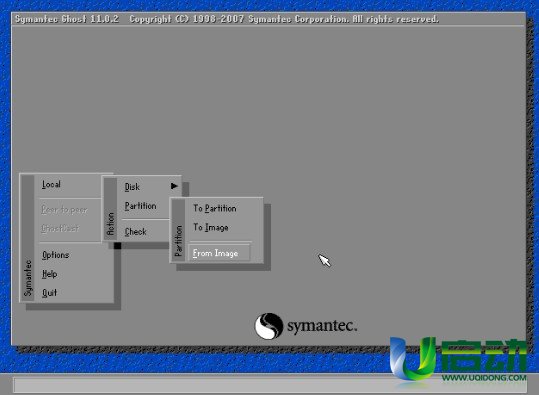Choose To Partition menu entry
Viewport: 539px width, 395px height.
pyautogui.click(x=214, y=208)
